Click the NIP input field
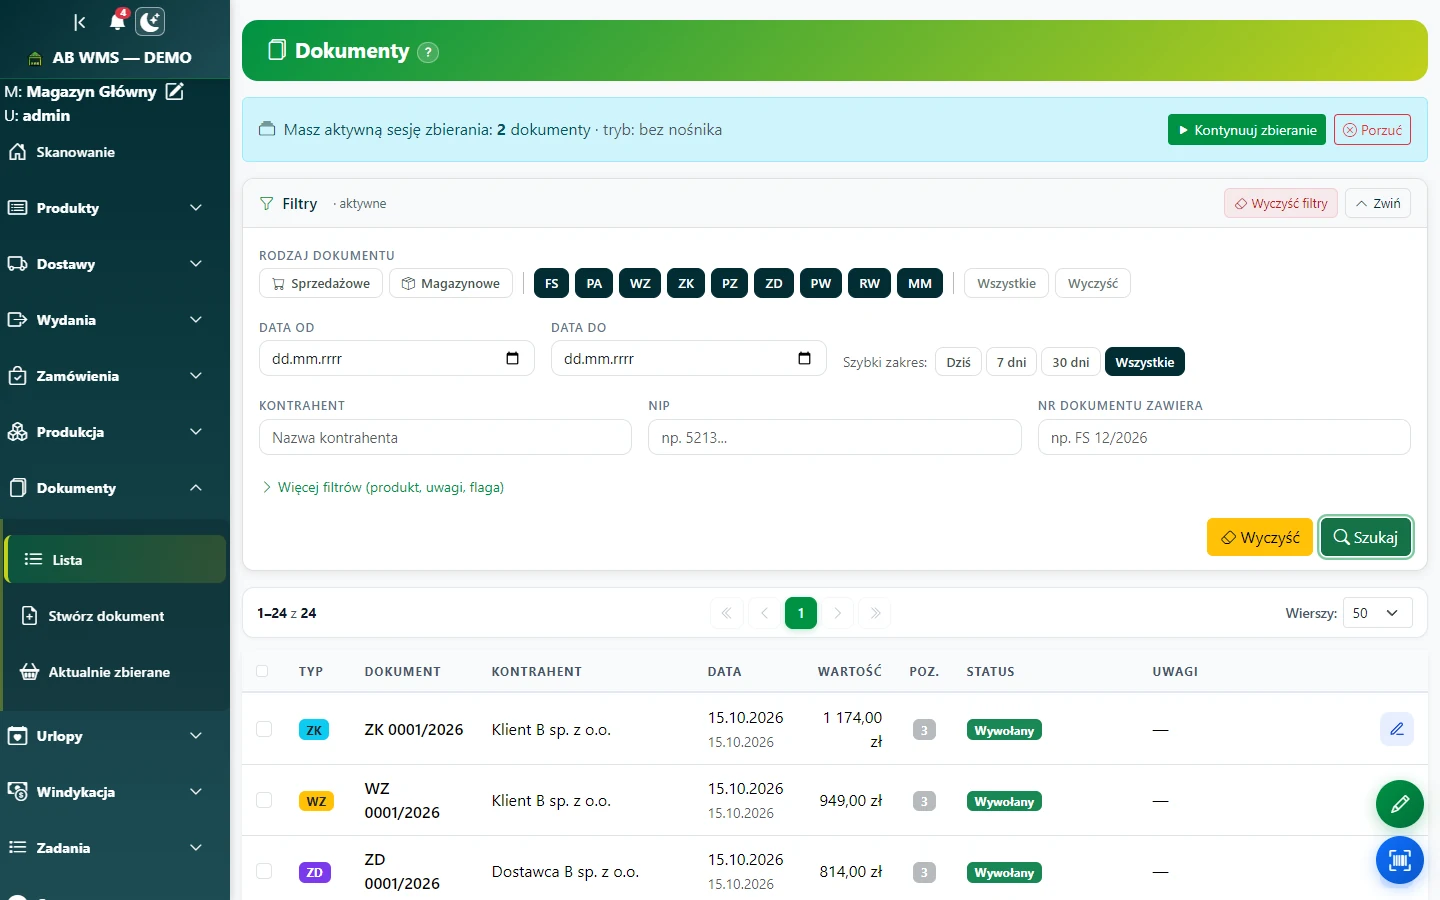Screen dimensions: 1440x900 click(x=835, y=437)
